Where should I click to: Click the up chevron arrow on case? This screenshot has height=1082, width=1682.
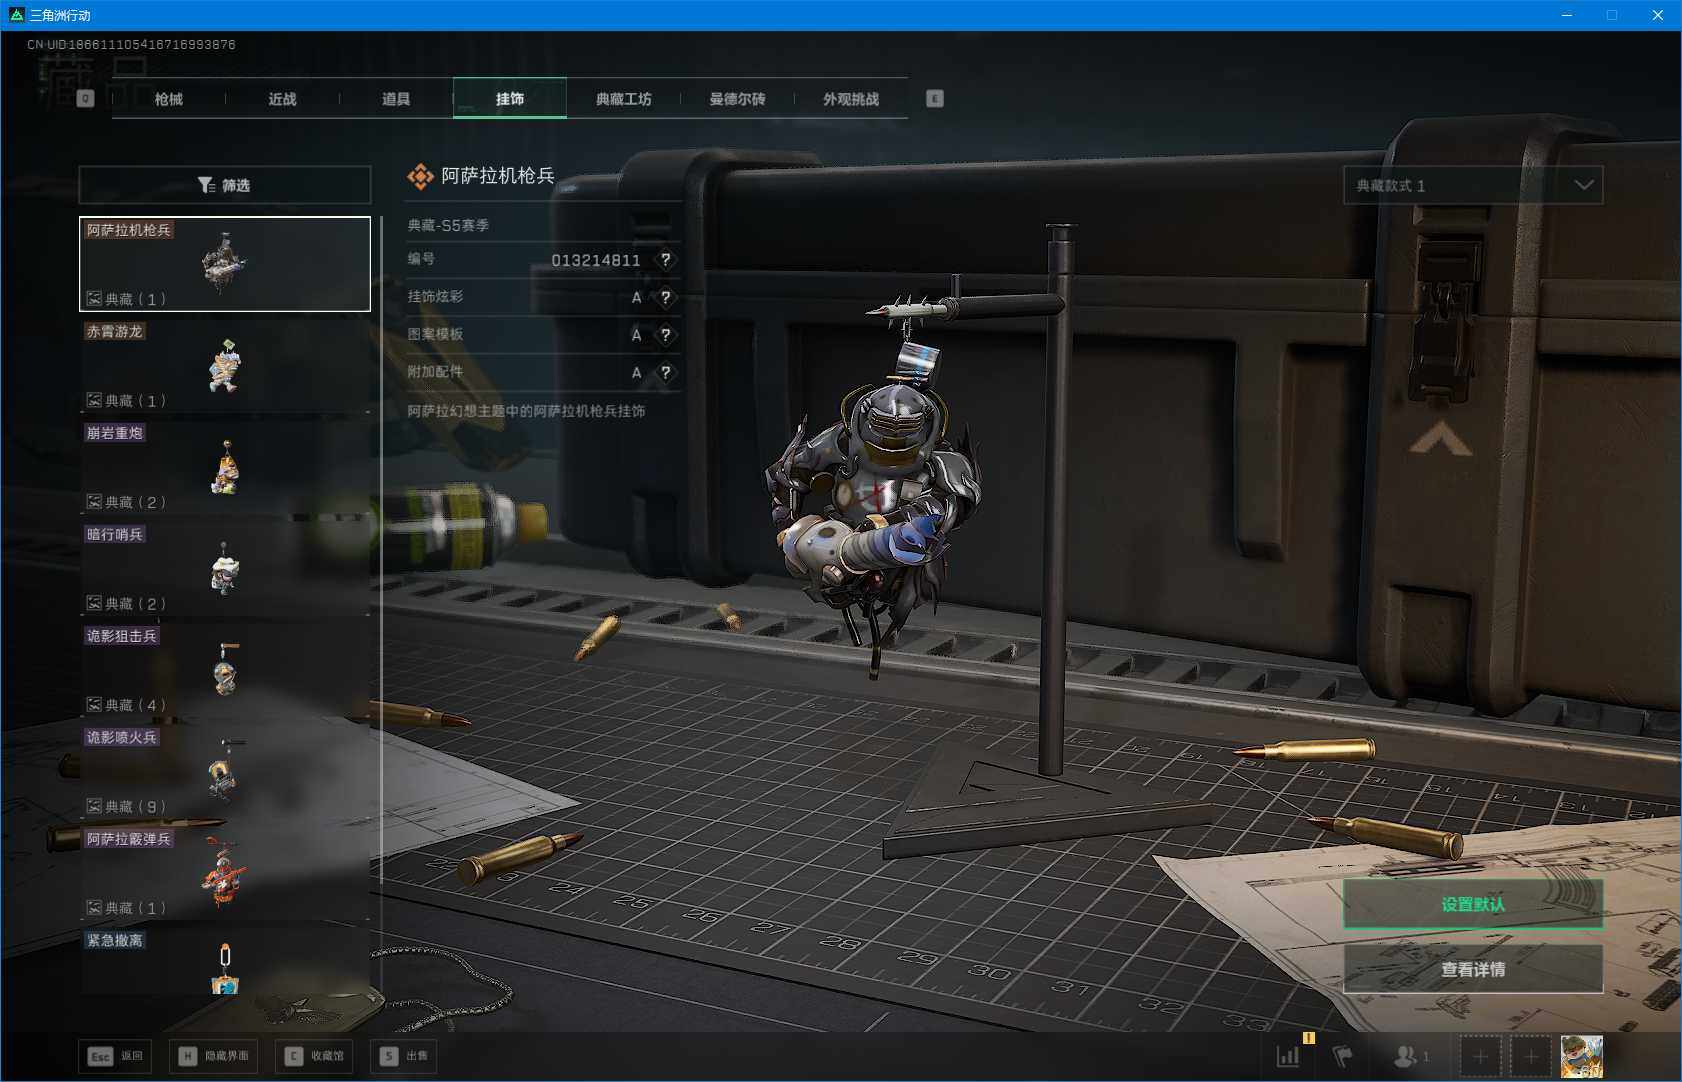pyautogui.click(x=1440, y=439)
